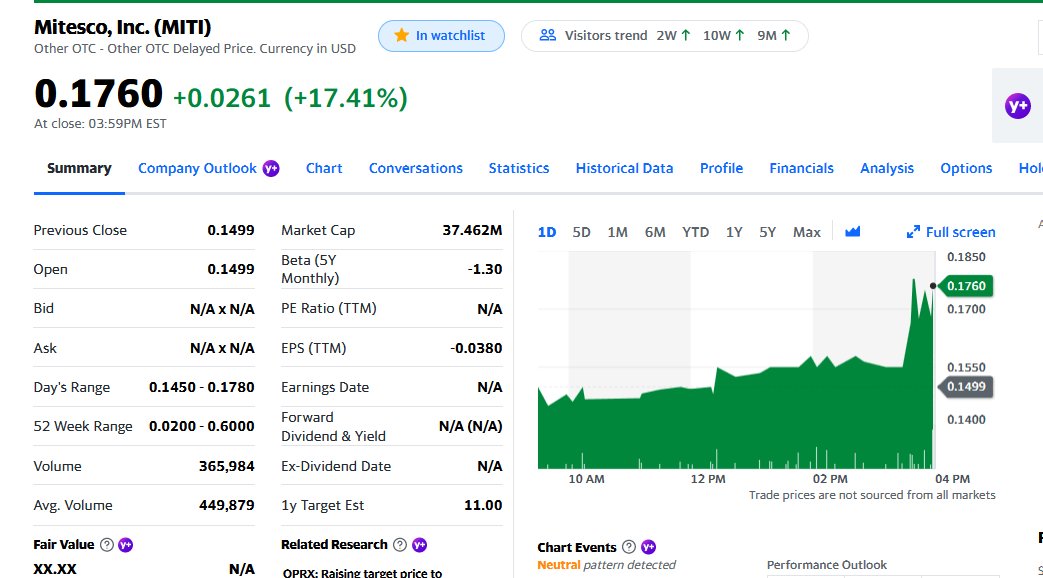Select the Summary tab
Image resolution: width=1043 pixels, height=578 pixels.
[79, 168]
